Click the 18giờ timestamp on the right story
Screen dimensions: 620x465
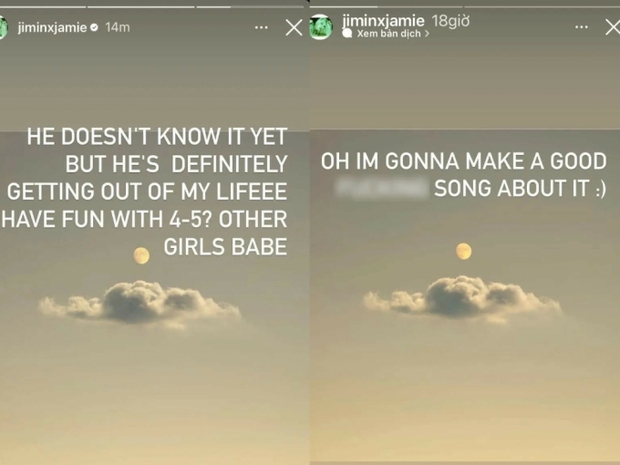[450, 21]
